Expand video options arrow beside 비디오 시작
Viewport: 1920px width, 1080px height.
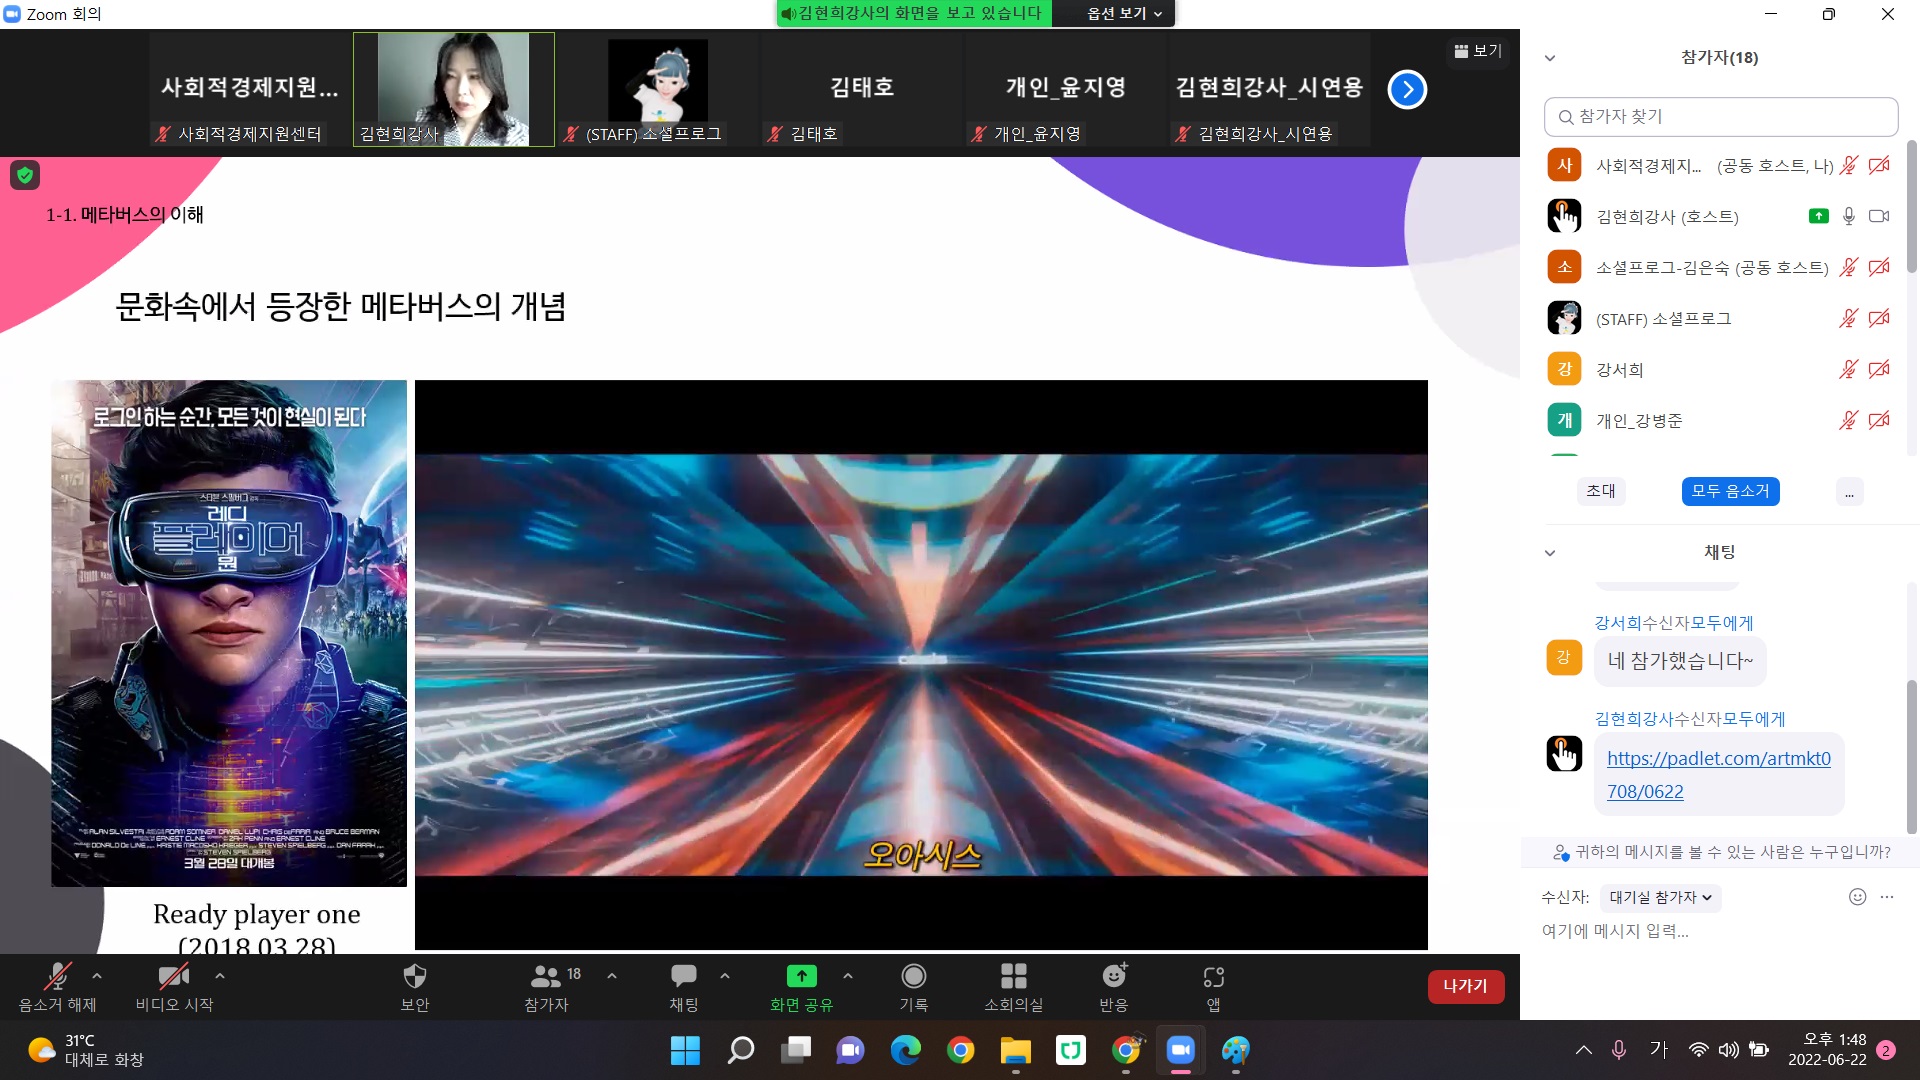tap(220, 975)
